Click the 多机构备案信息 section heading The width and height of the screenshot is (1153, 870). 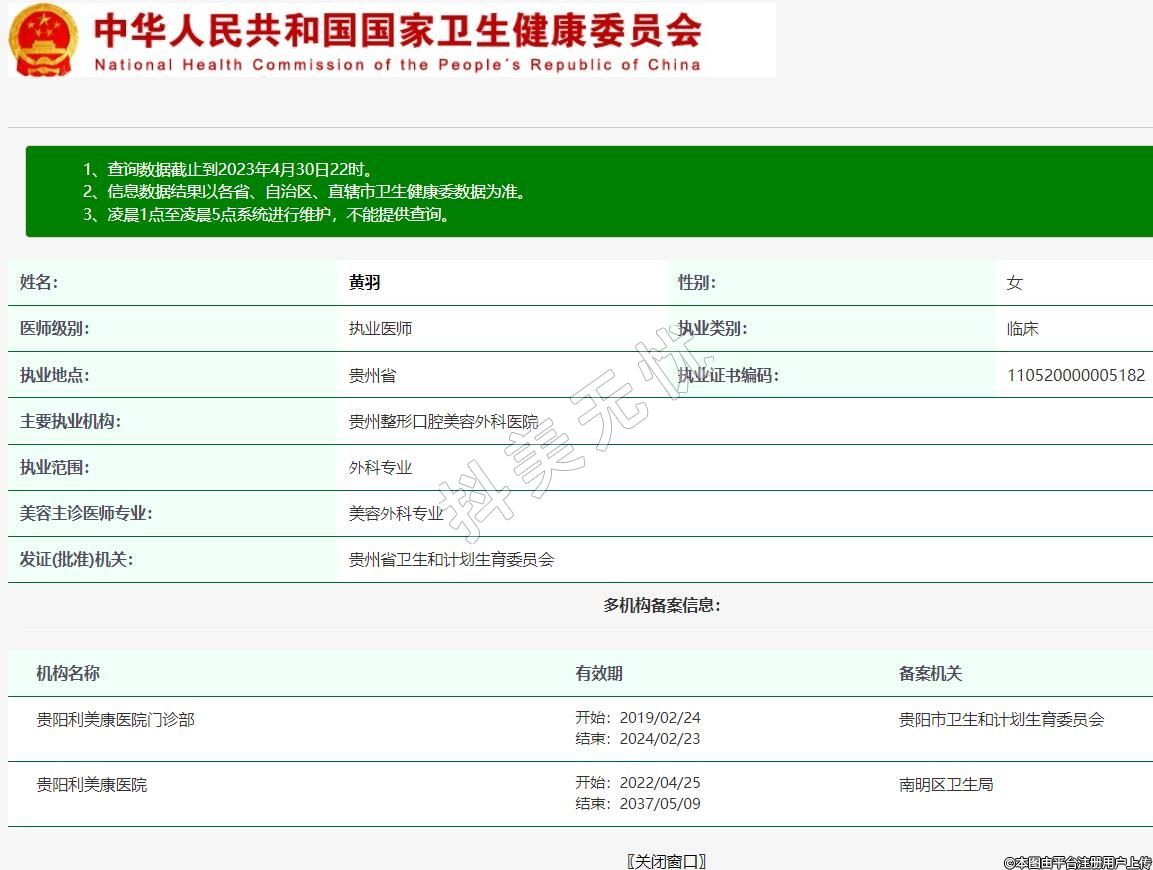661,605
